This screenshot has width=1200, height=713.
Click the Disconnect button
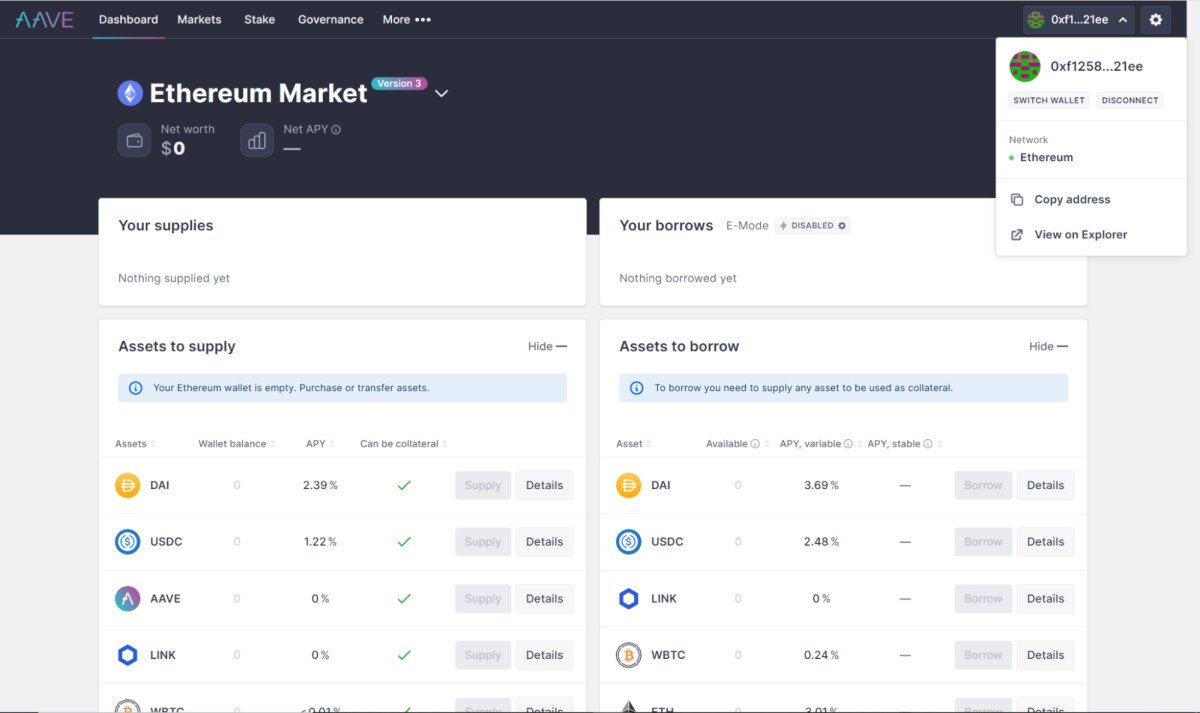coord(1130,100)
